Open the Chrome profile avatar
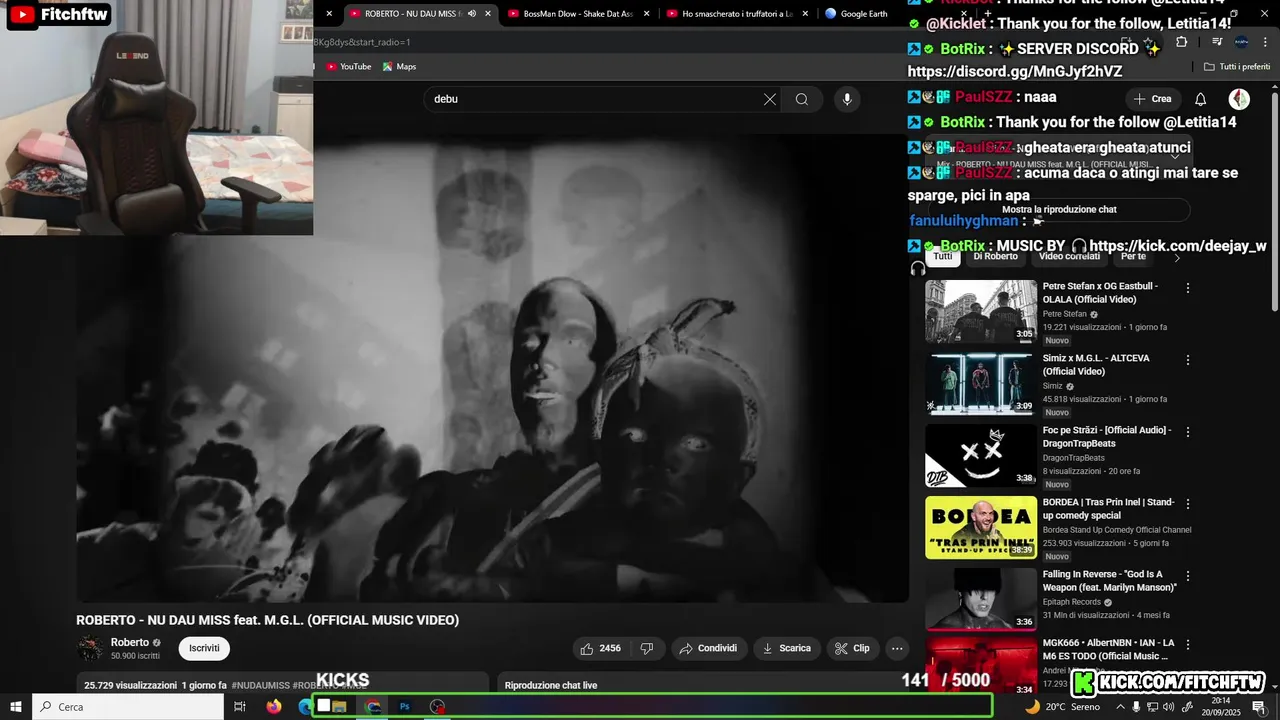This screenshot has height=720, width=1280. (x=1241, y=42)
